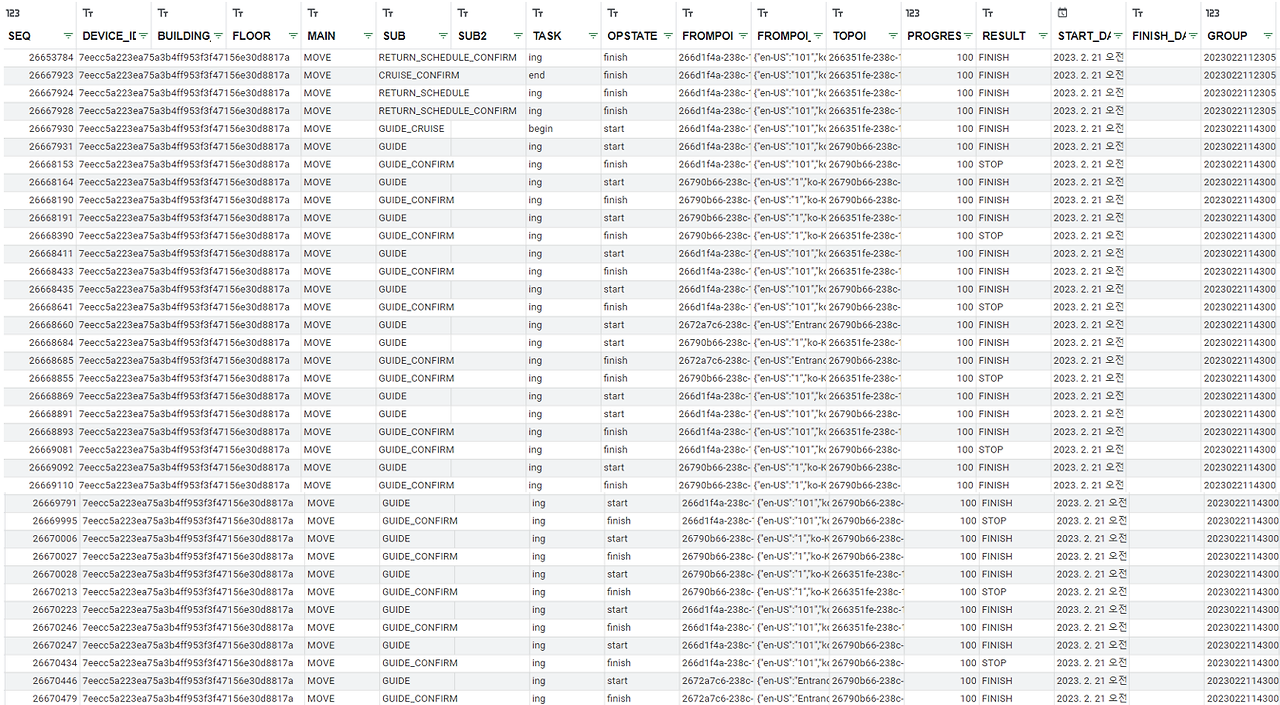Click SEQ cell 26653784
1280x705 pixels.
(x=51, y=57)
